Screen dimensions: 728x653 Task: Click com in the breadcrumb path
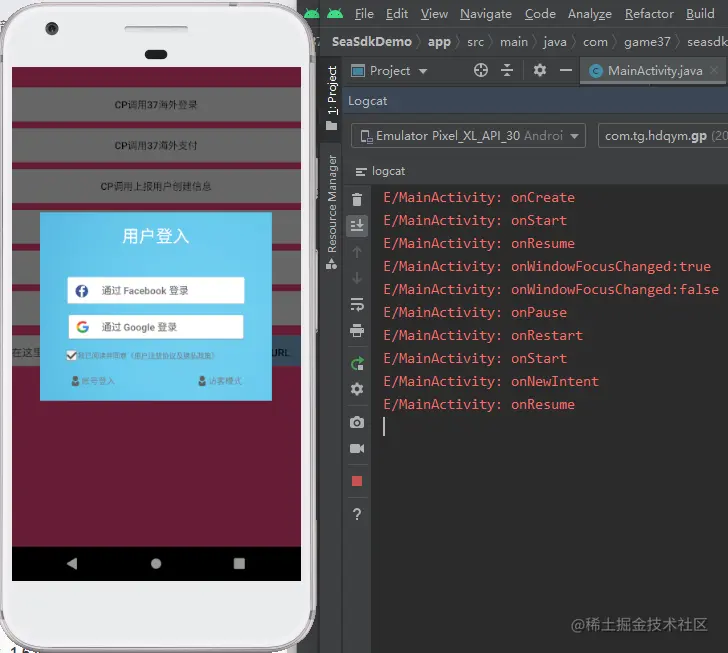(595, 42)
